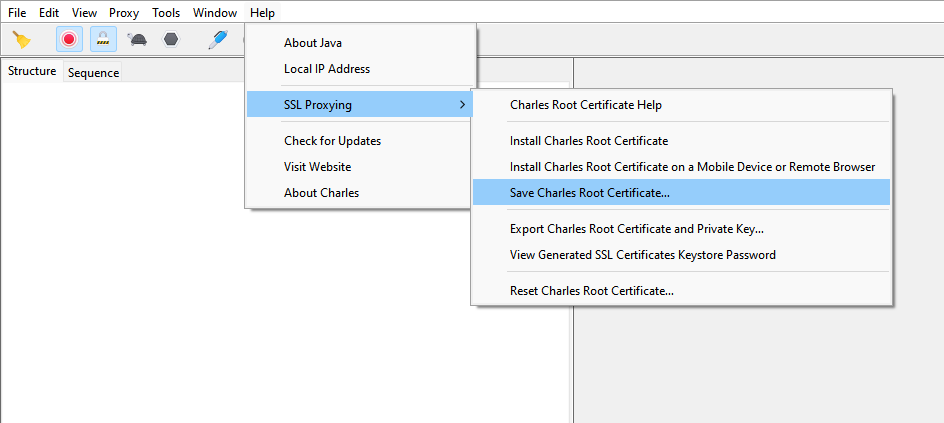Select Reset Charles Root Certificate...
Image resolution: width=944 pixels, height=423 pixels.
click(682, 291)
